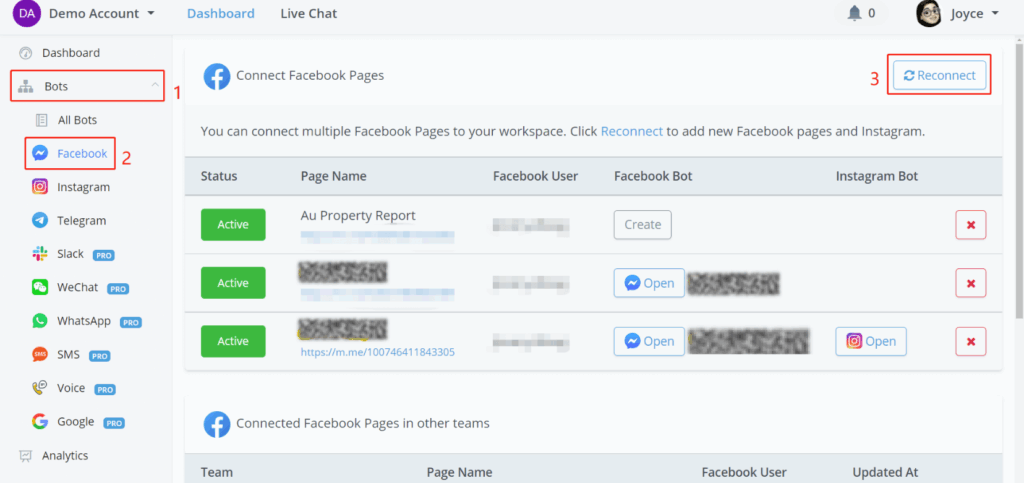Open the Voice channel in sidebar
1024x483 pixels.
click(x=40, y=388)
